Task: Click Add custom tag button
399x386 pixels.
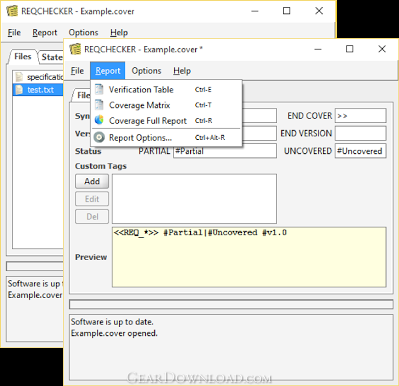Action: [x=92, y=181]
